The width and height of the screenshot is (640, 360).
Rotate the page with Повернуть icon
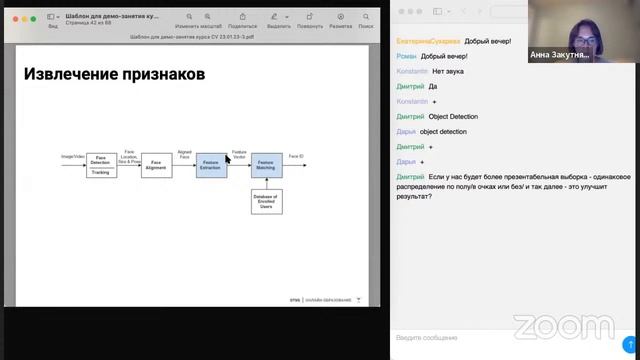click(310, 17)
